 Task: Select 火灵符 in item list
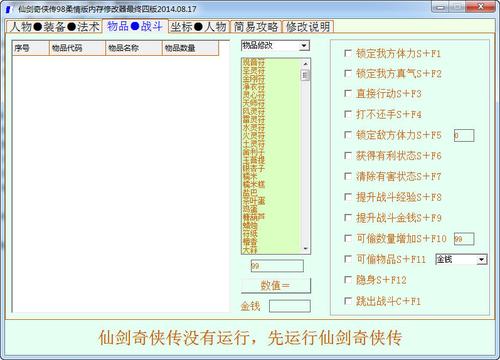pyautogui.click(x=254, y=136)
